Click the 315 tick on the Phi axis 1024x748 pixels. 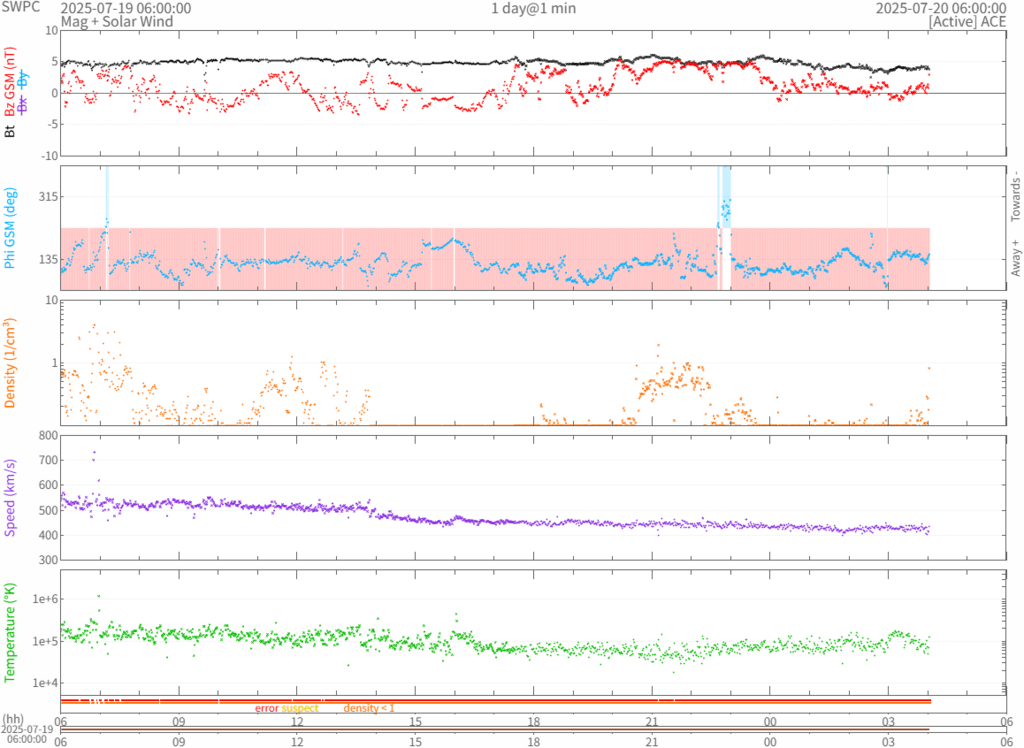click(46, 197)
